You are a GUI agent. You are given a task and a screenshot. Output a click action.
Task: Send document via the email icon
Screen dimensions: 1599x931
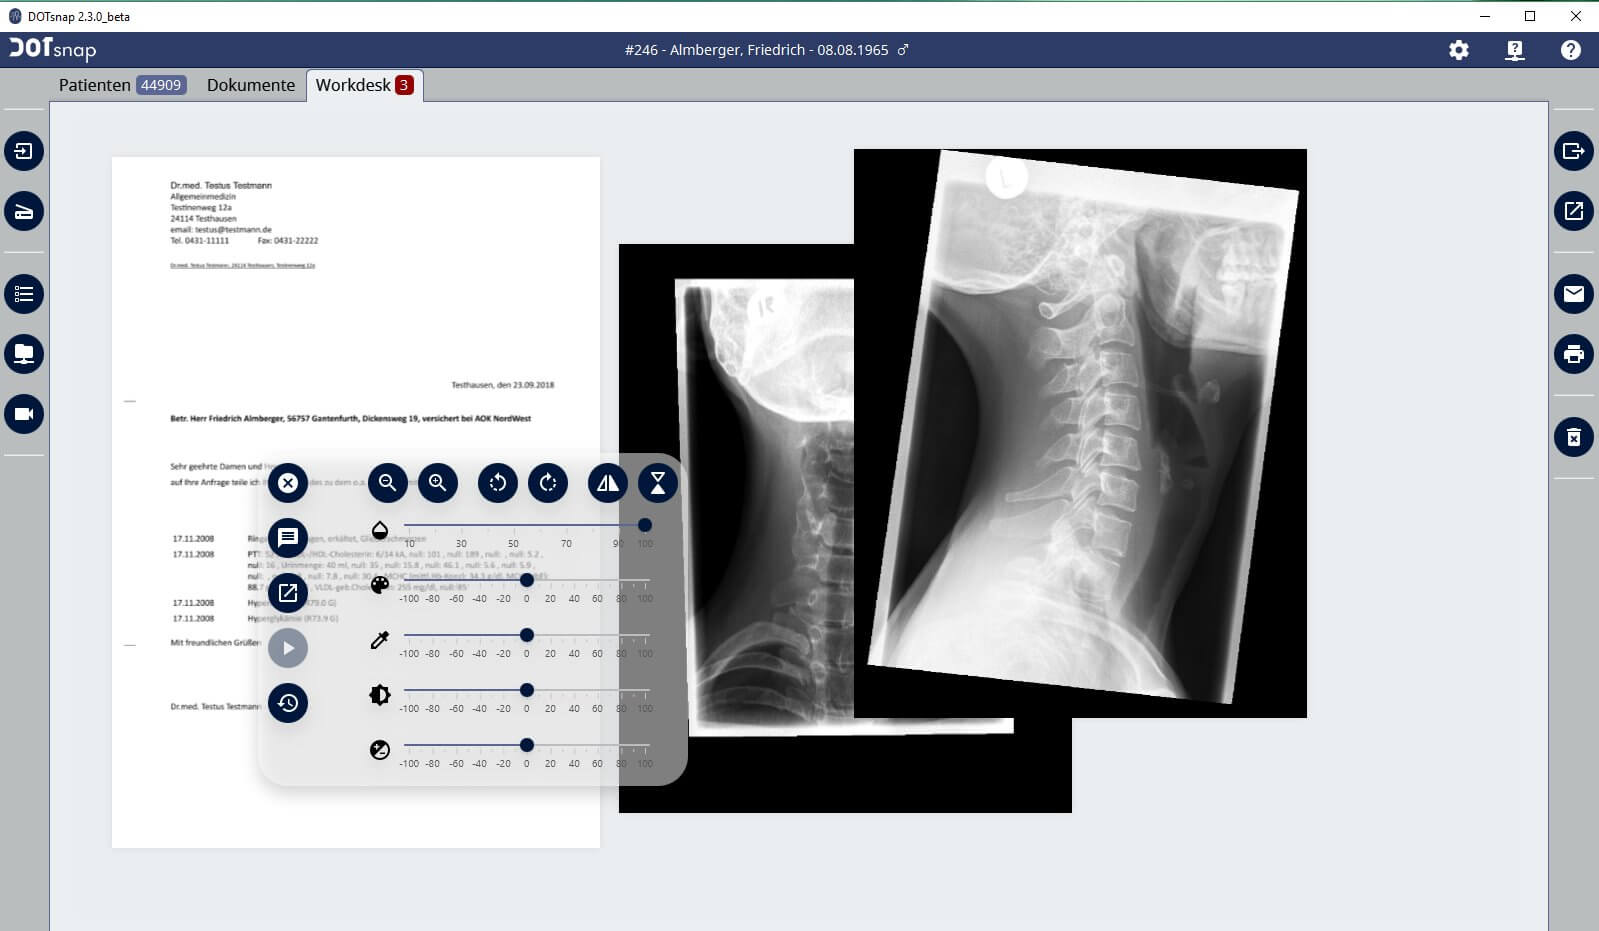click(x=1573, y=294)
